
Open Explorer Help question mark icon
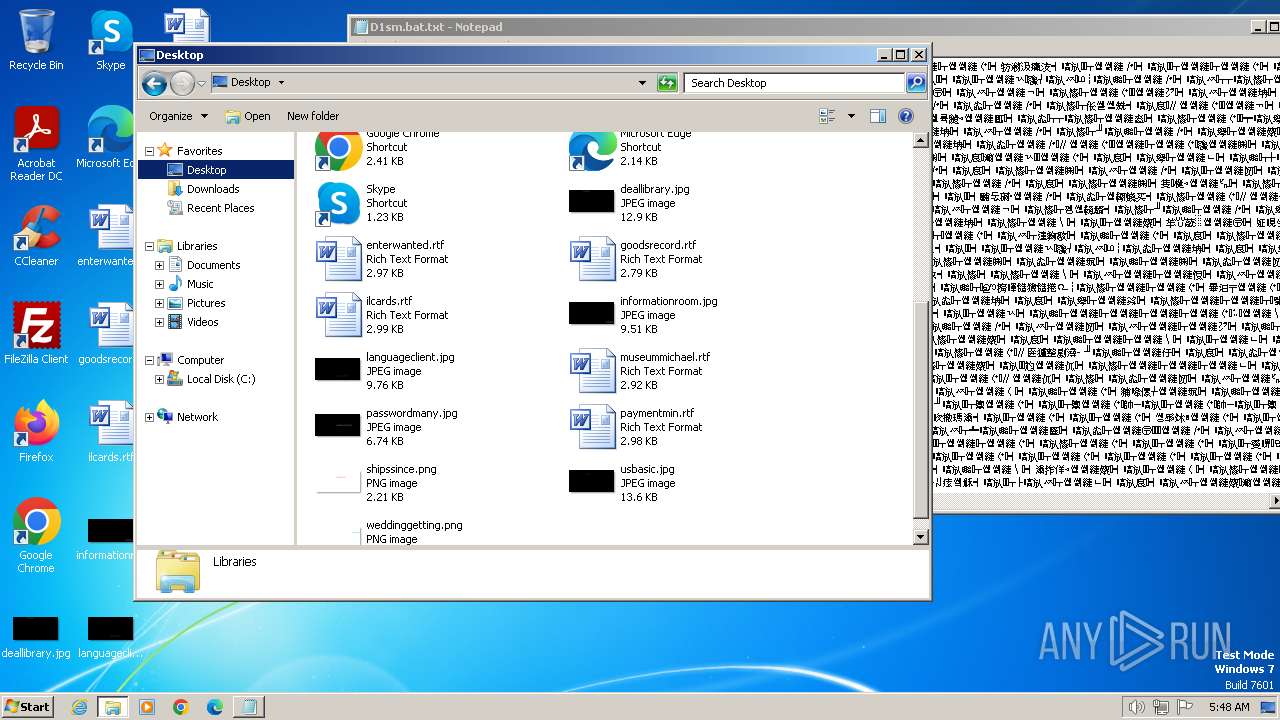coord(906,116)
